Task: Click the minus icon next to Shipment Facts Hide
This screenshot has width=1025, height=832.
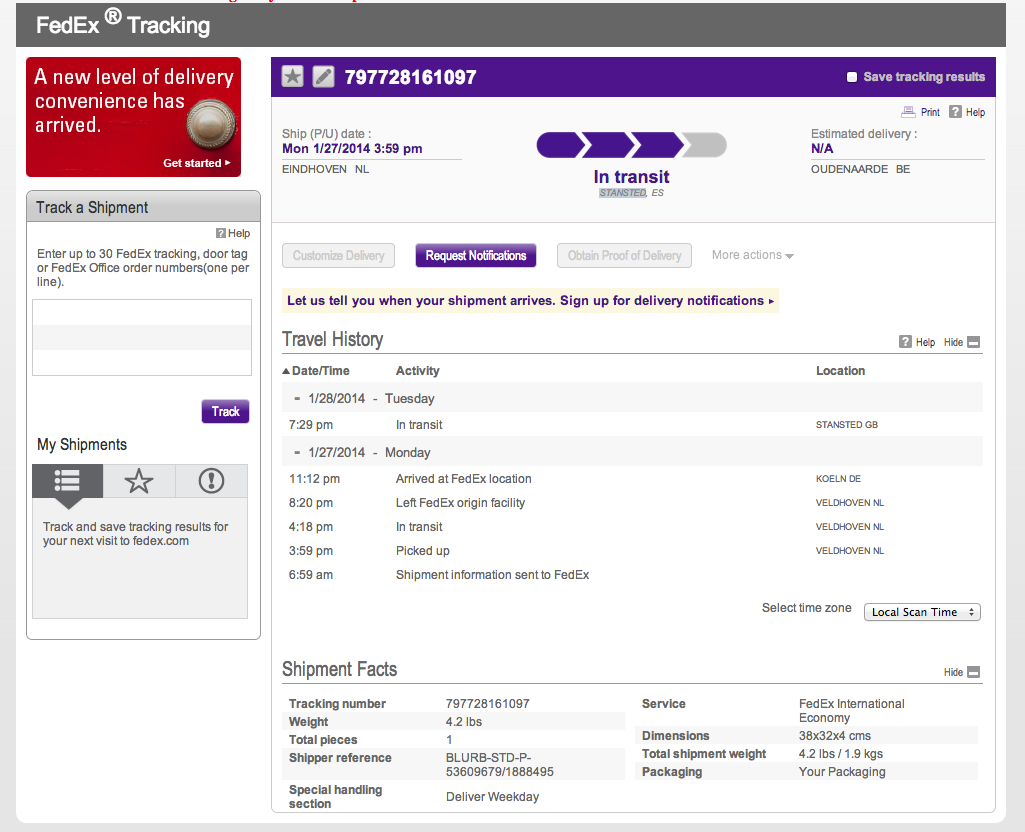Action: [973, 672]
